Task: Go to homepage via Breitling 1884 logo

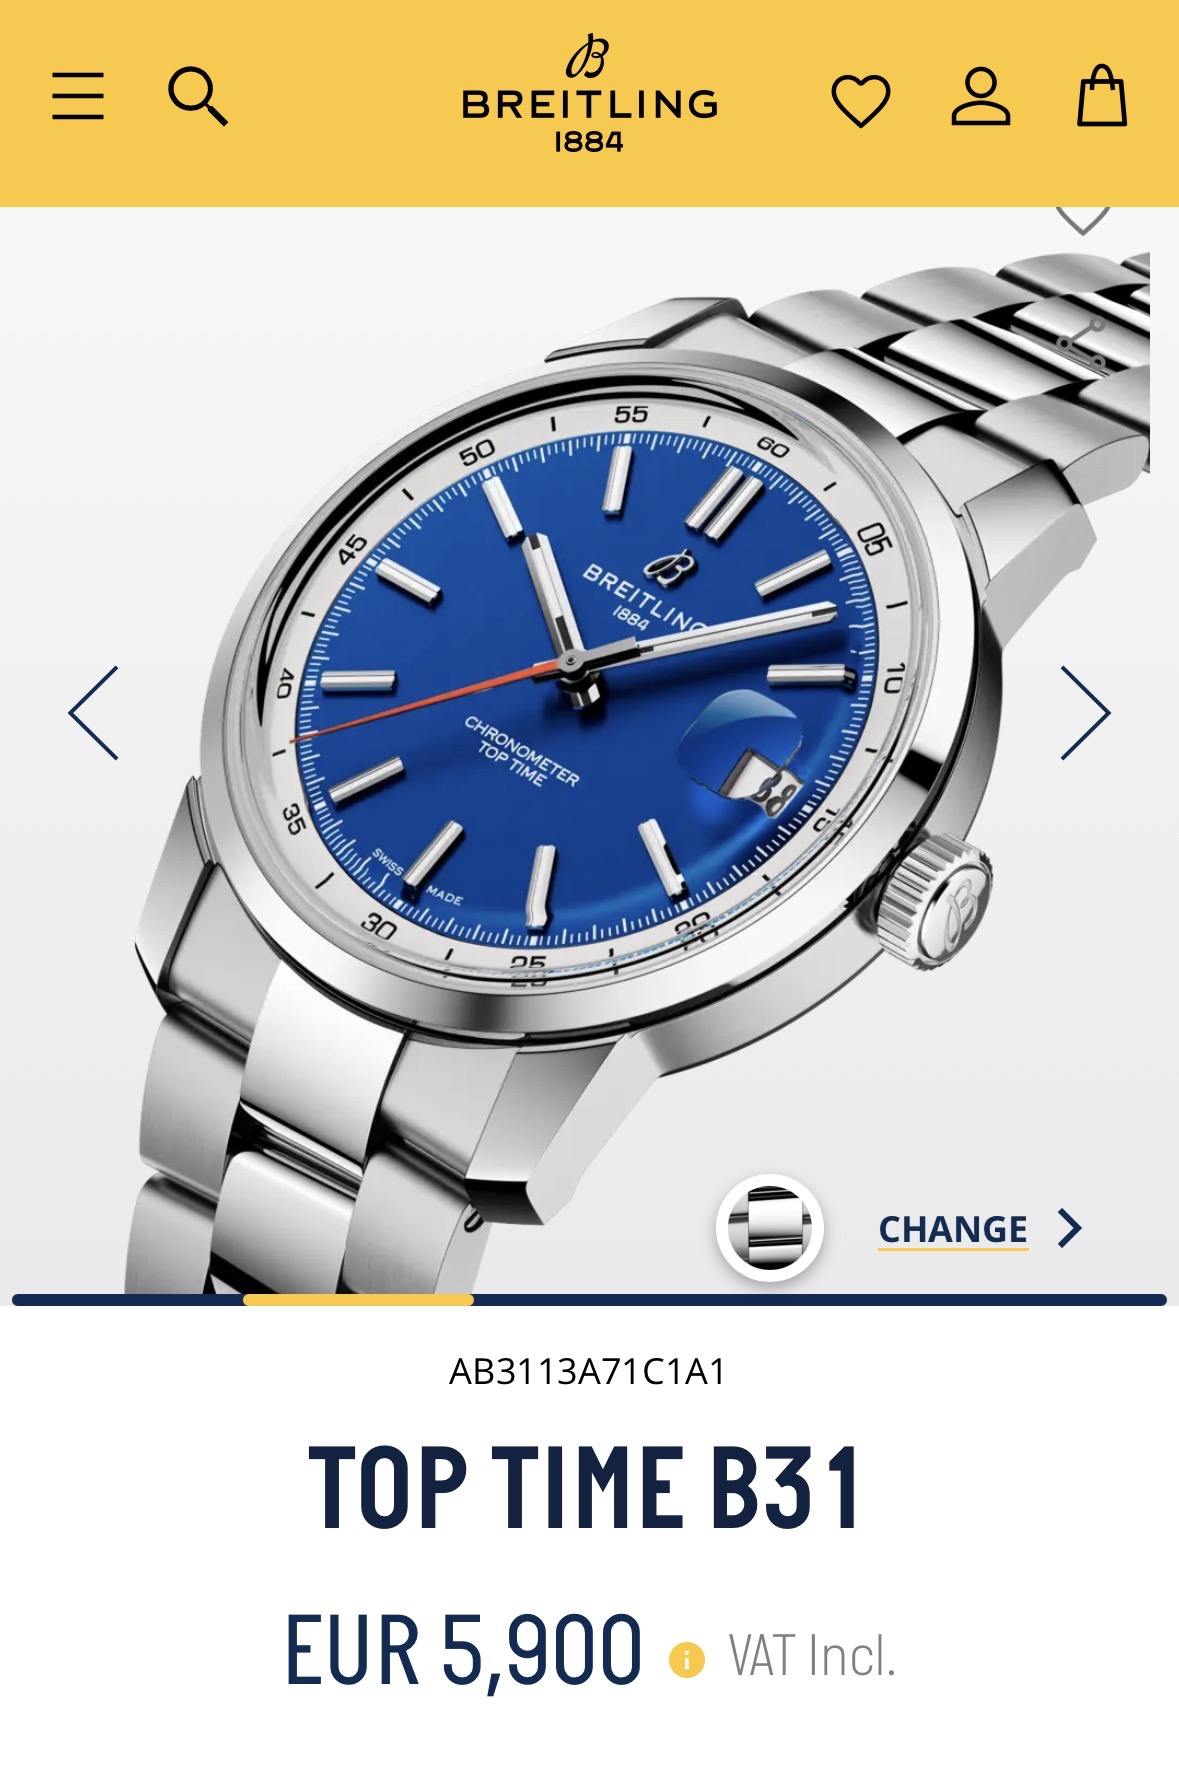Action: pyautogui.click(x=589, y=95)
